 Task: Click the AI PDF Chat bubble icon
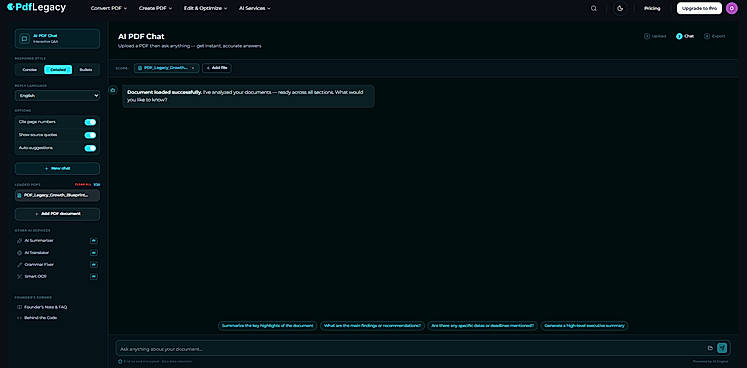[x=24, y=39]
